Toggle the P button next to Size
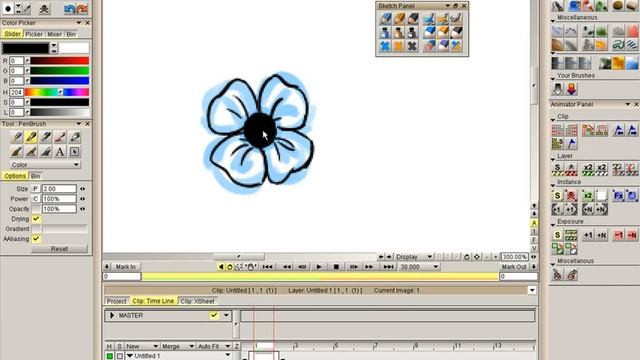Image resolution: width=640 pixels, height=360 pixels. (x=36, y=189)
